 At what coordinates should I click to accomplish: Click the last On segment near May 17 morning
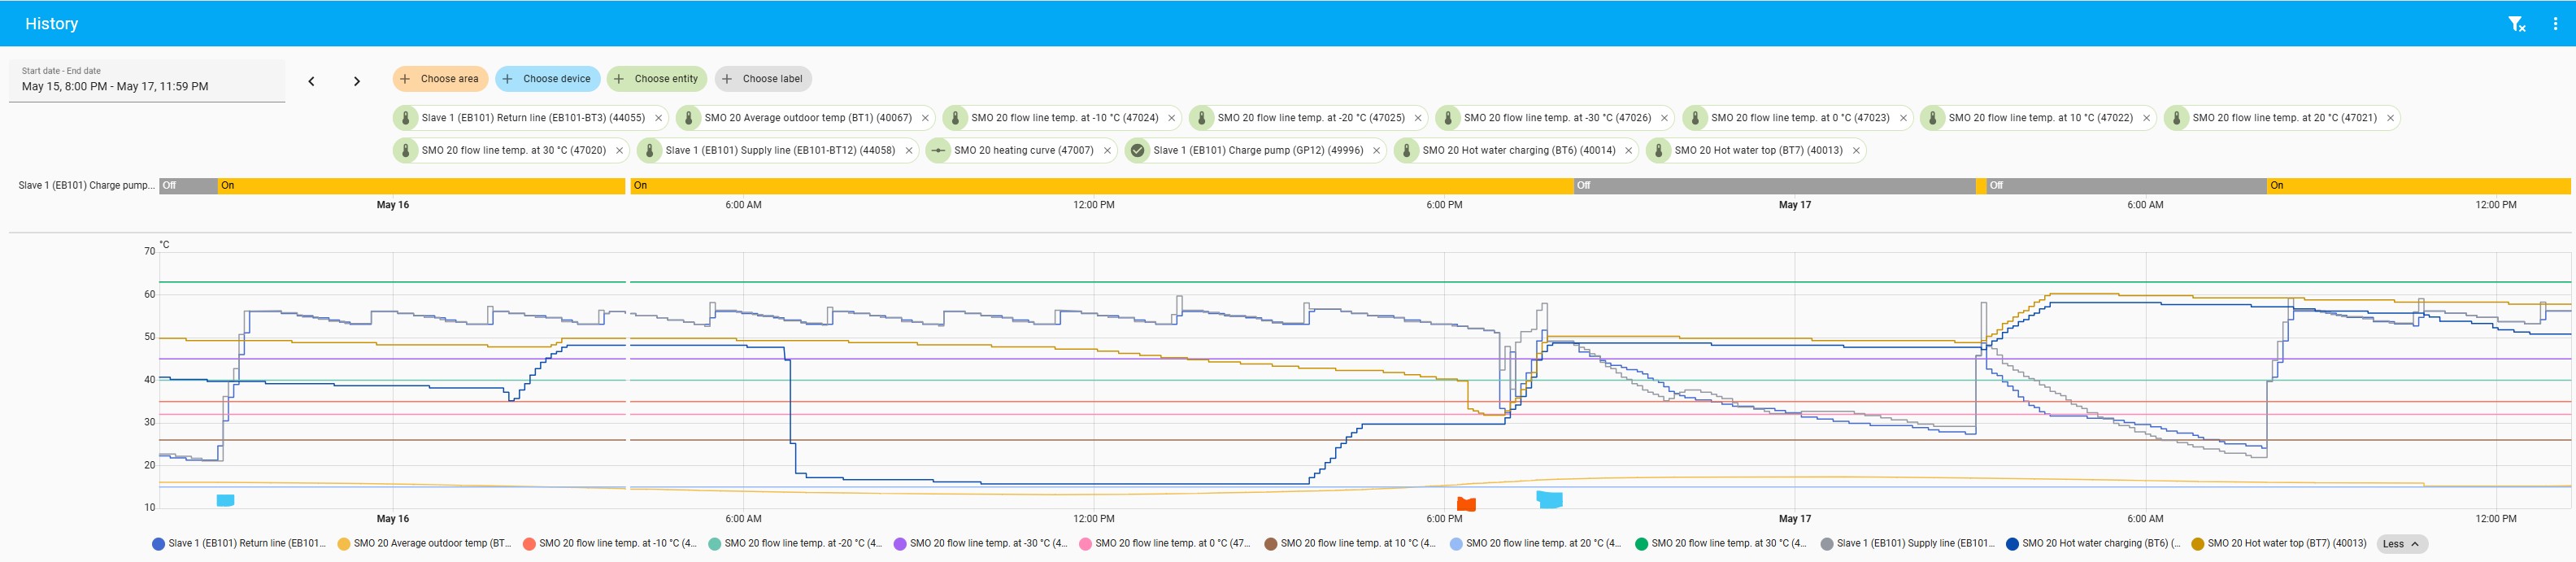coord(2418,185)
